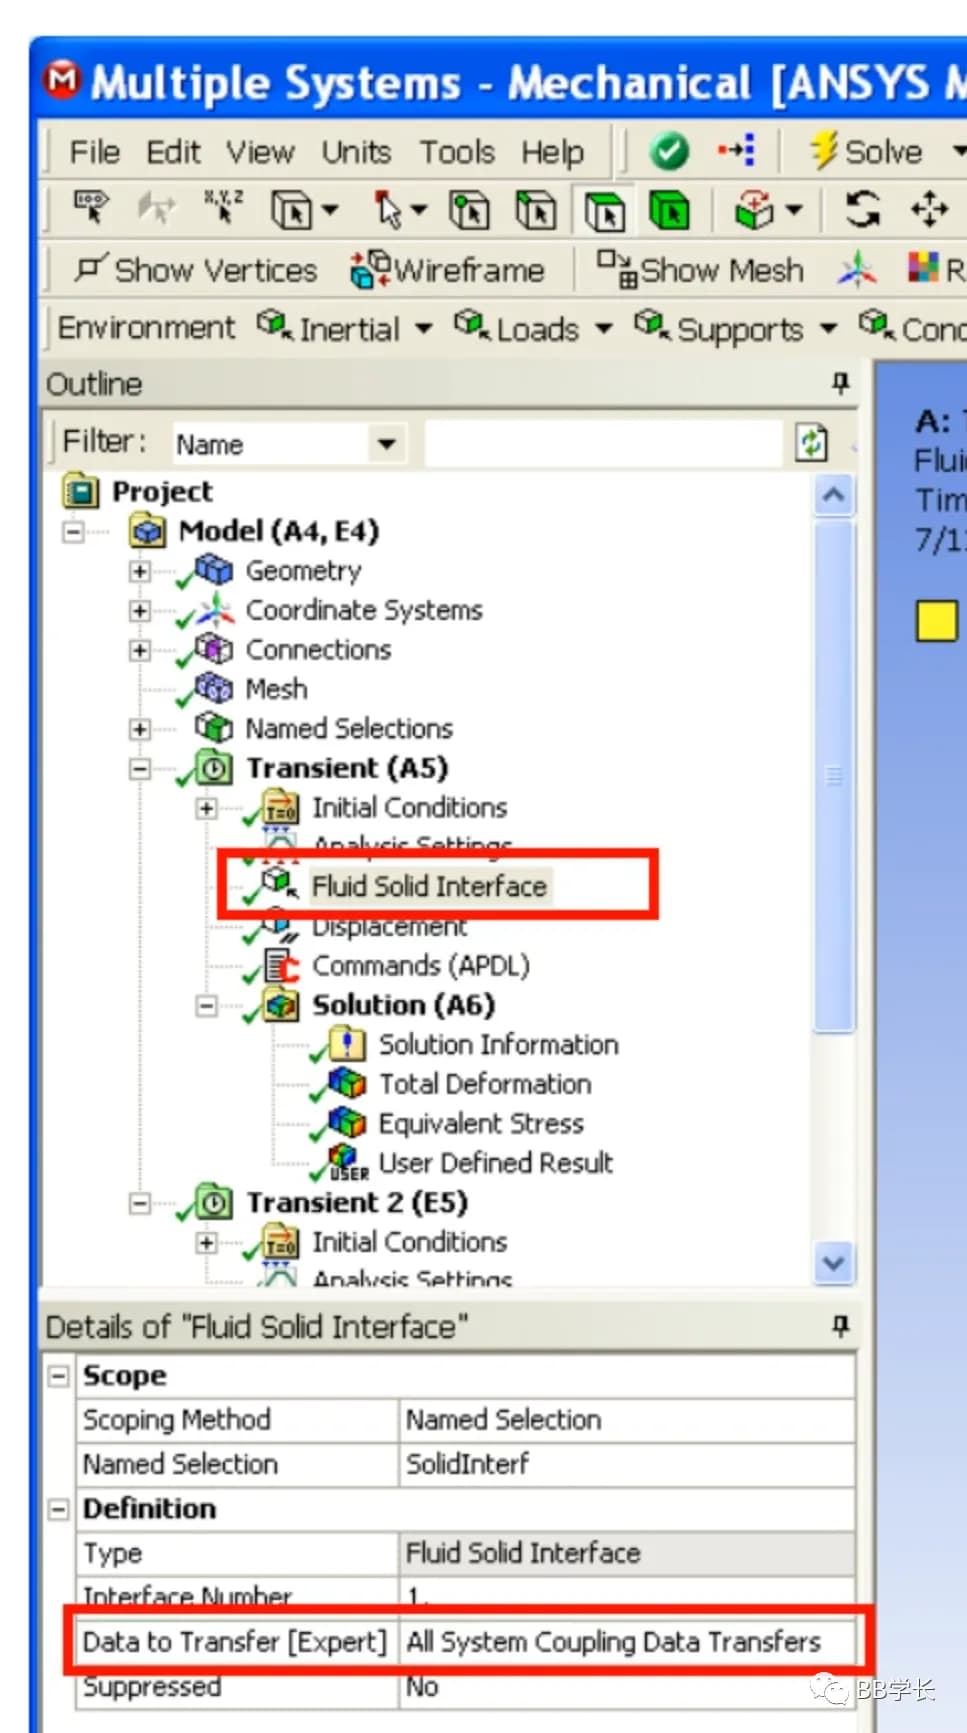
Task: Open the Filter Name dropdown
Action: (x=386, y=443)
